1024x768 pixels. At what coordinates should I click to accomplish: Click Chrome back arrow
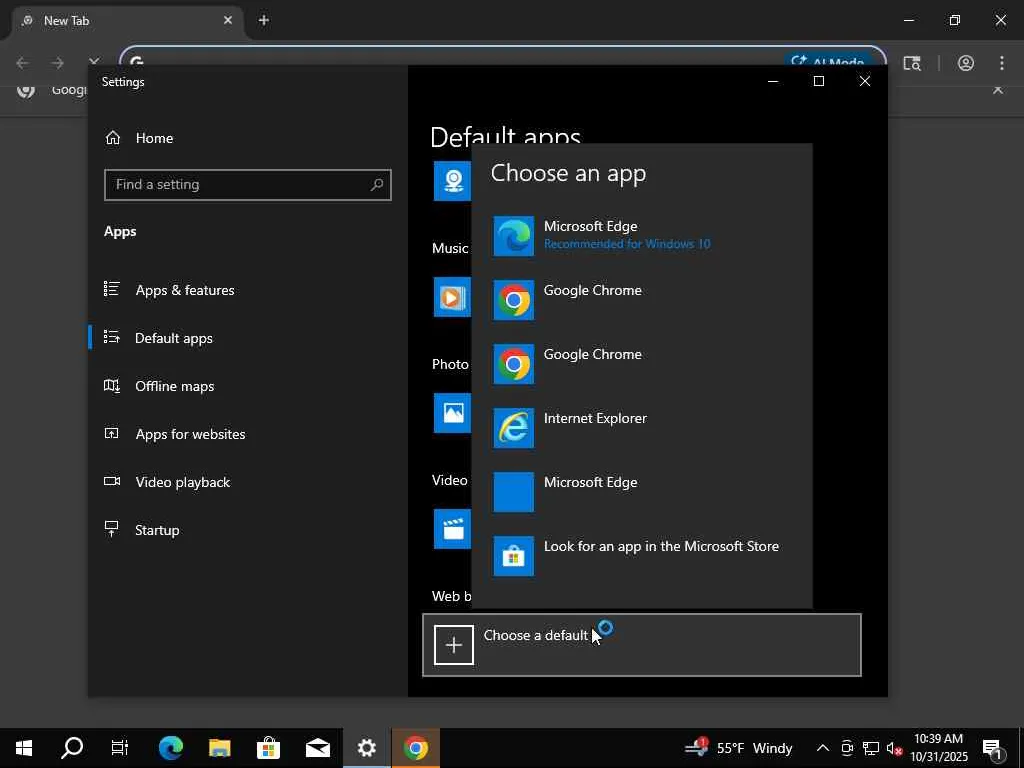pyautogui.click(x=22, y=63)
